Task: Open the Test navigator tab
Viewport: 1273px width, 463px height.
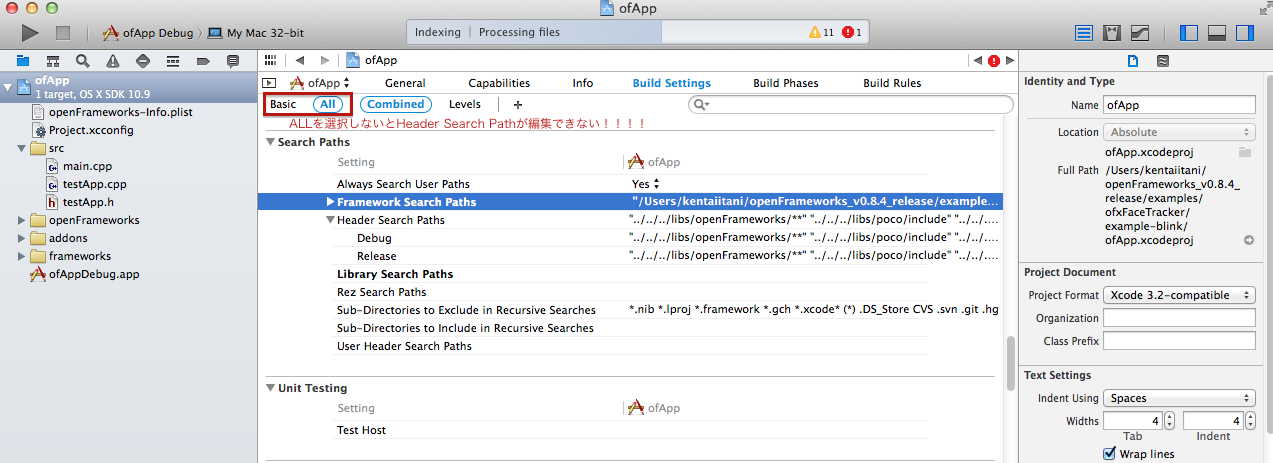Action: point(142,61)
